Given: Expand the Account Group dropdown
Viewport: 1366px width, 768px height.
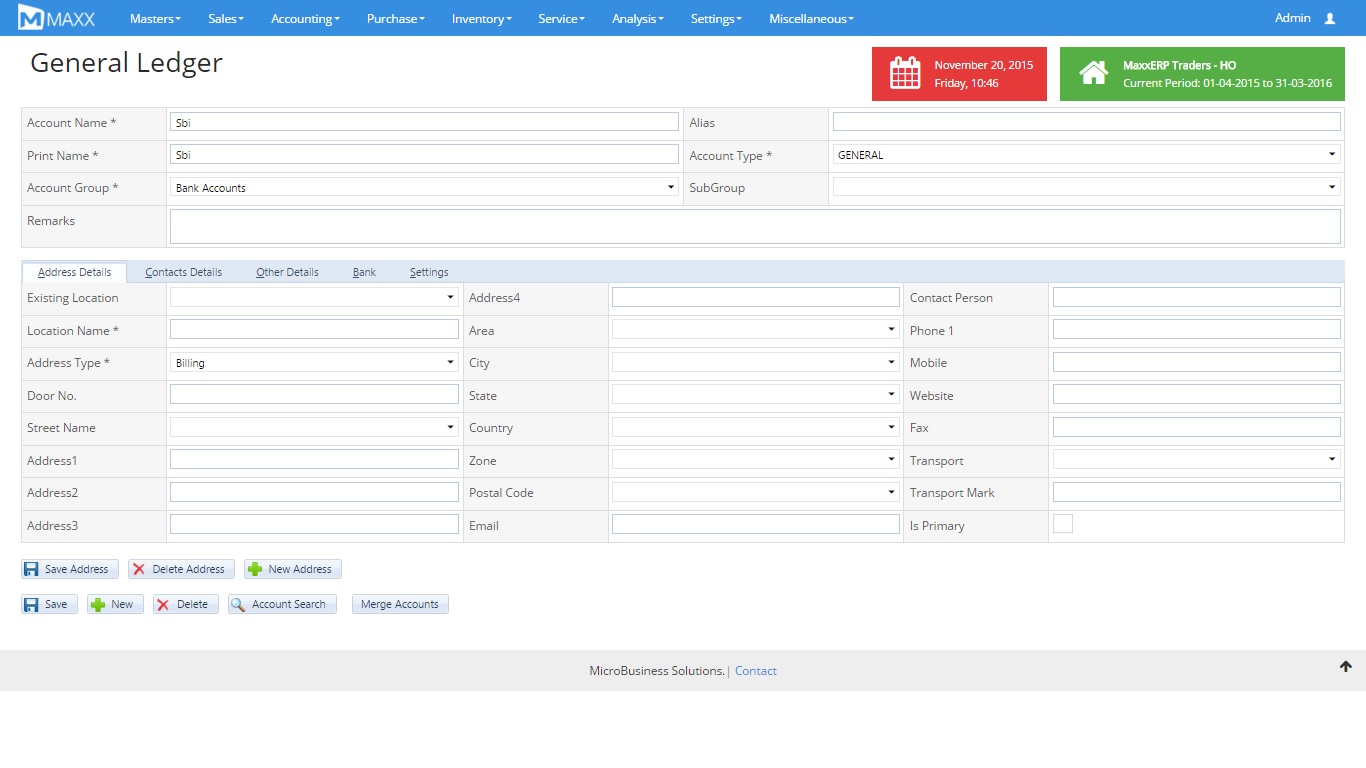Looking at the screenshot, I should coord(424,187).
